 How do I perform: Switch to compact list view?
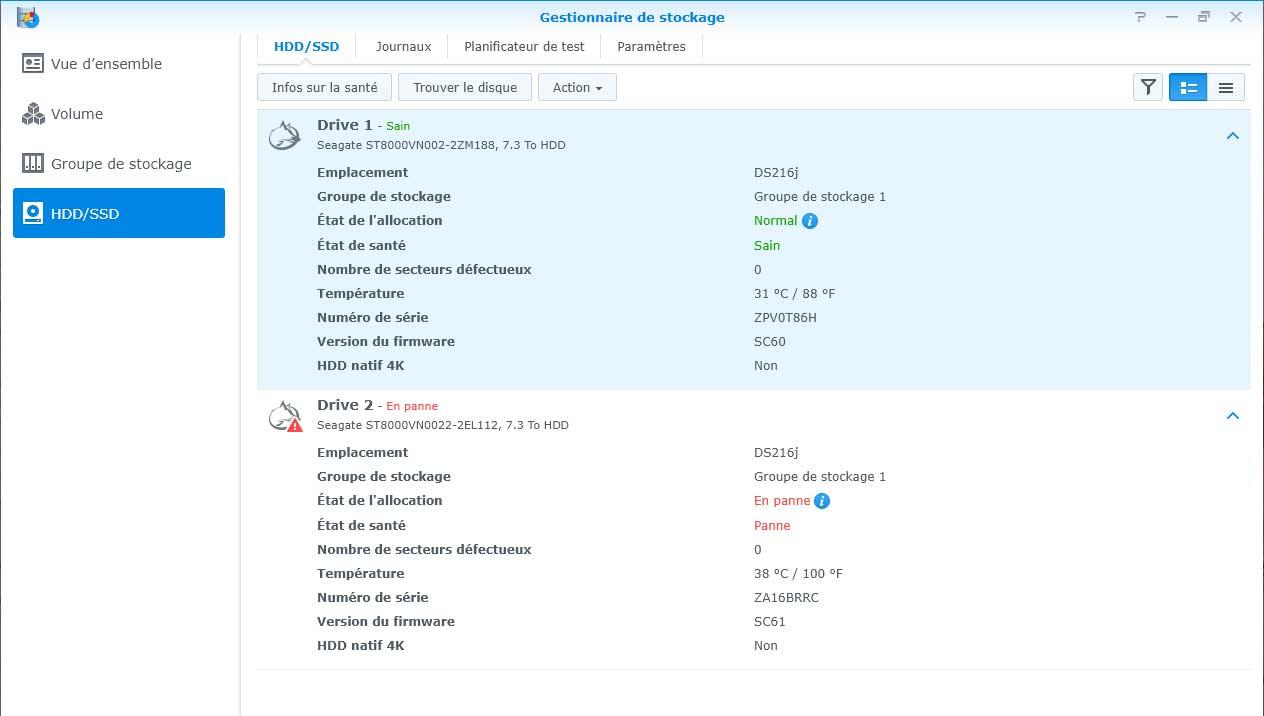1225,88
